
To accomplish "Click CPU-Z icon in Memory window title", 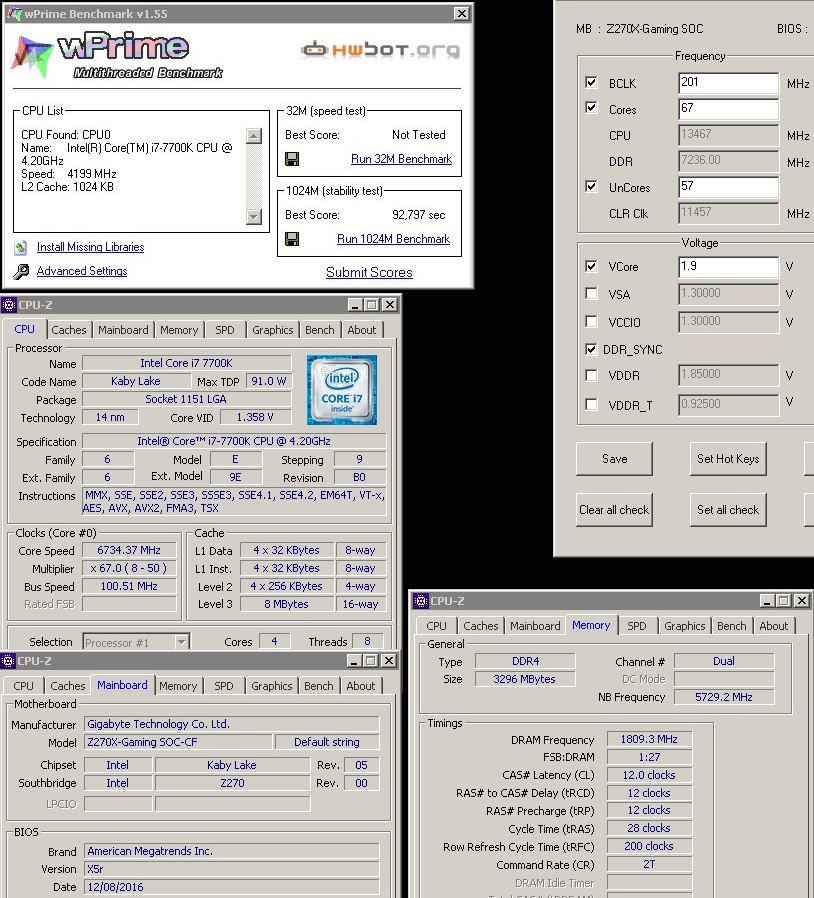I will pos(420,601).
